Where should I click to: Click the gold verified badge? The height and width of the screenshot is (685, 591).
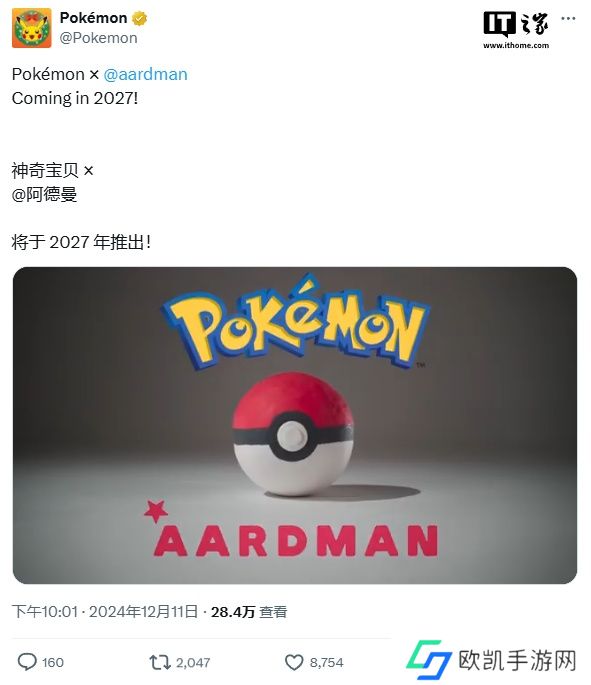click(139, 18)
